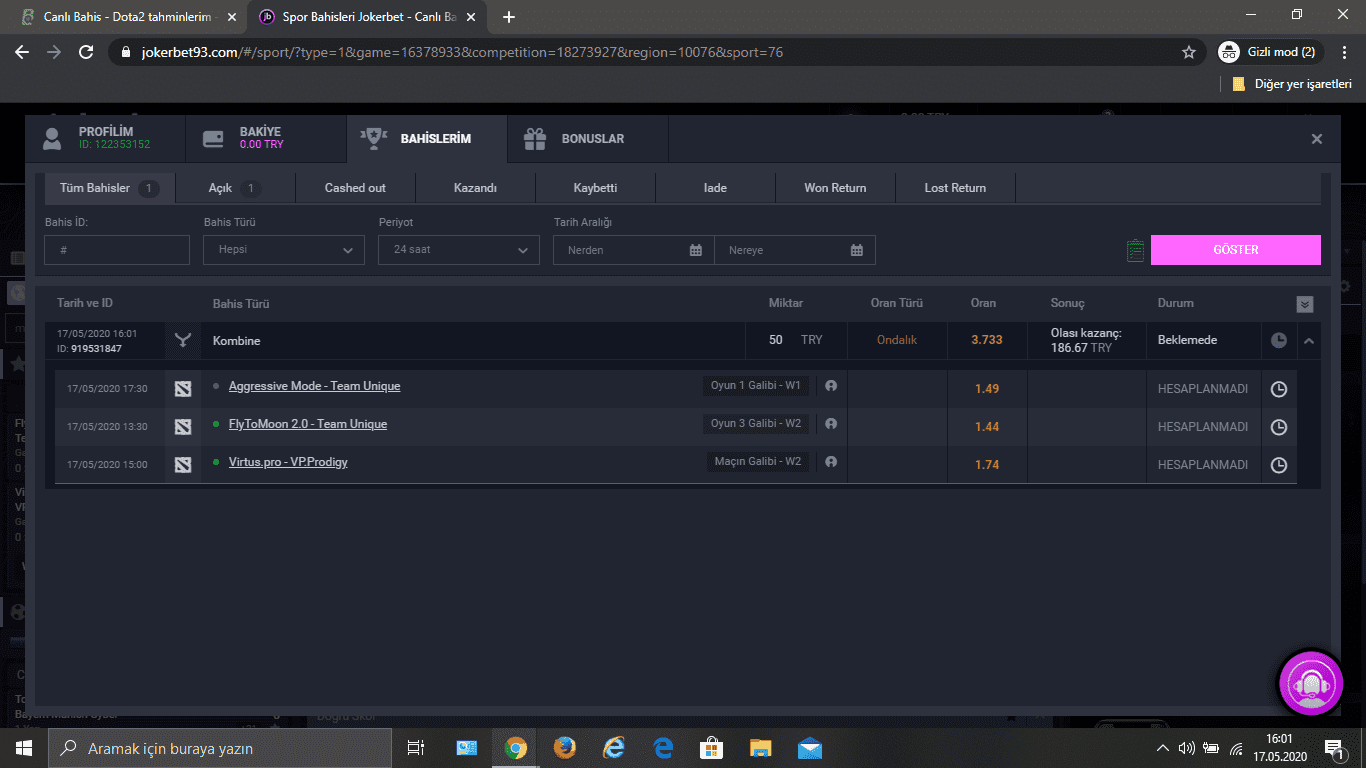The image size is (1366, 768).
Task: Click the total odds 3.733
Action: [x=986, y=340]
